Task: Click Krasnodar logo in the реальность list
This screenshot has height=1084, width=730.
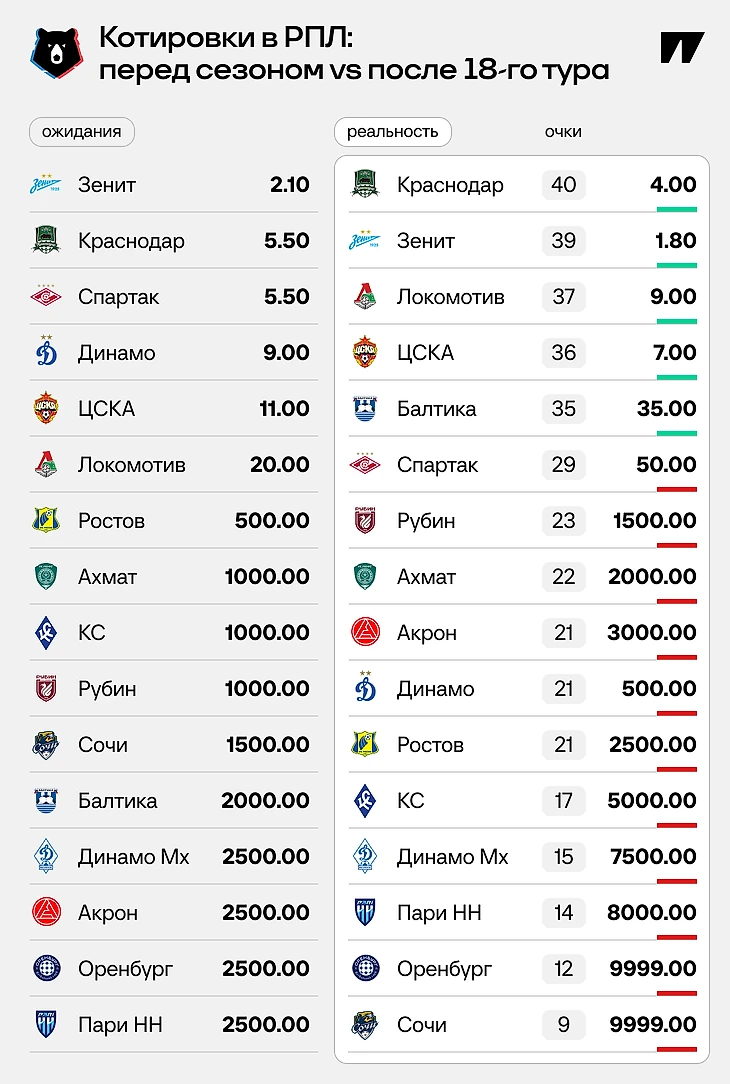Action: coord(365,185)
